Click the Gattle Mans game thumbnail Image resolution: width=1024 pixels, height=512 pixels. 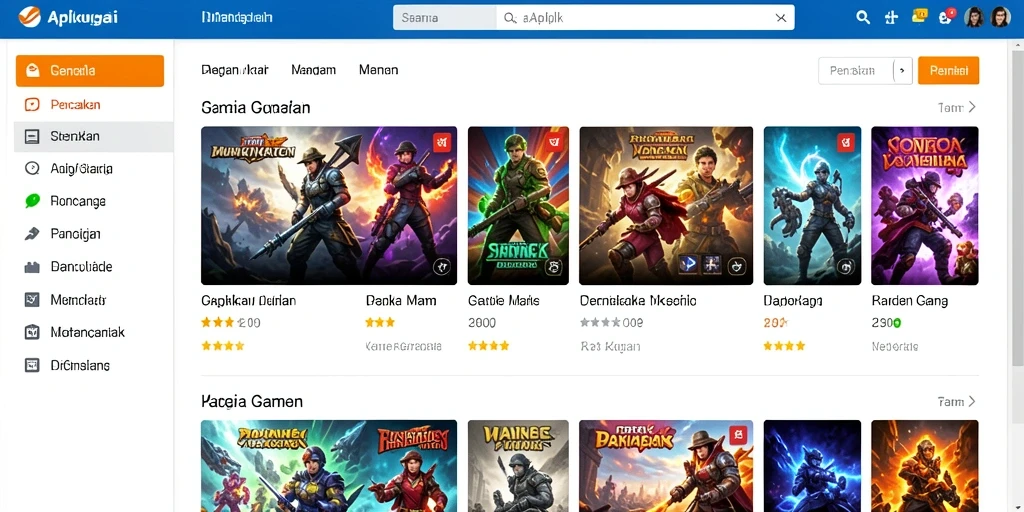[519, 206]
